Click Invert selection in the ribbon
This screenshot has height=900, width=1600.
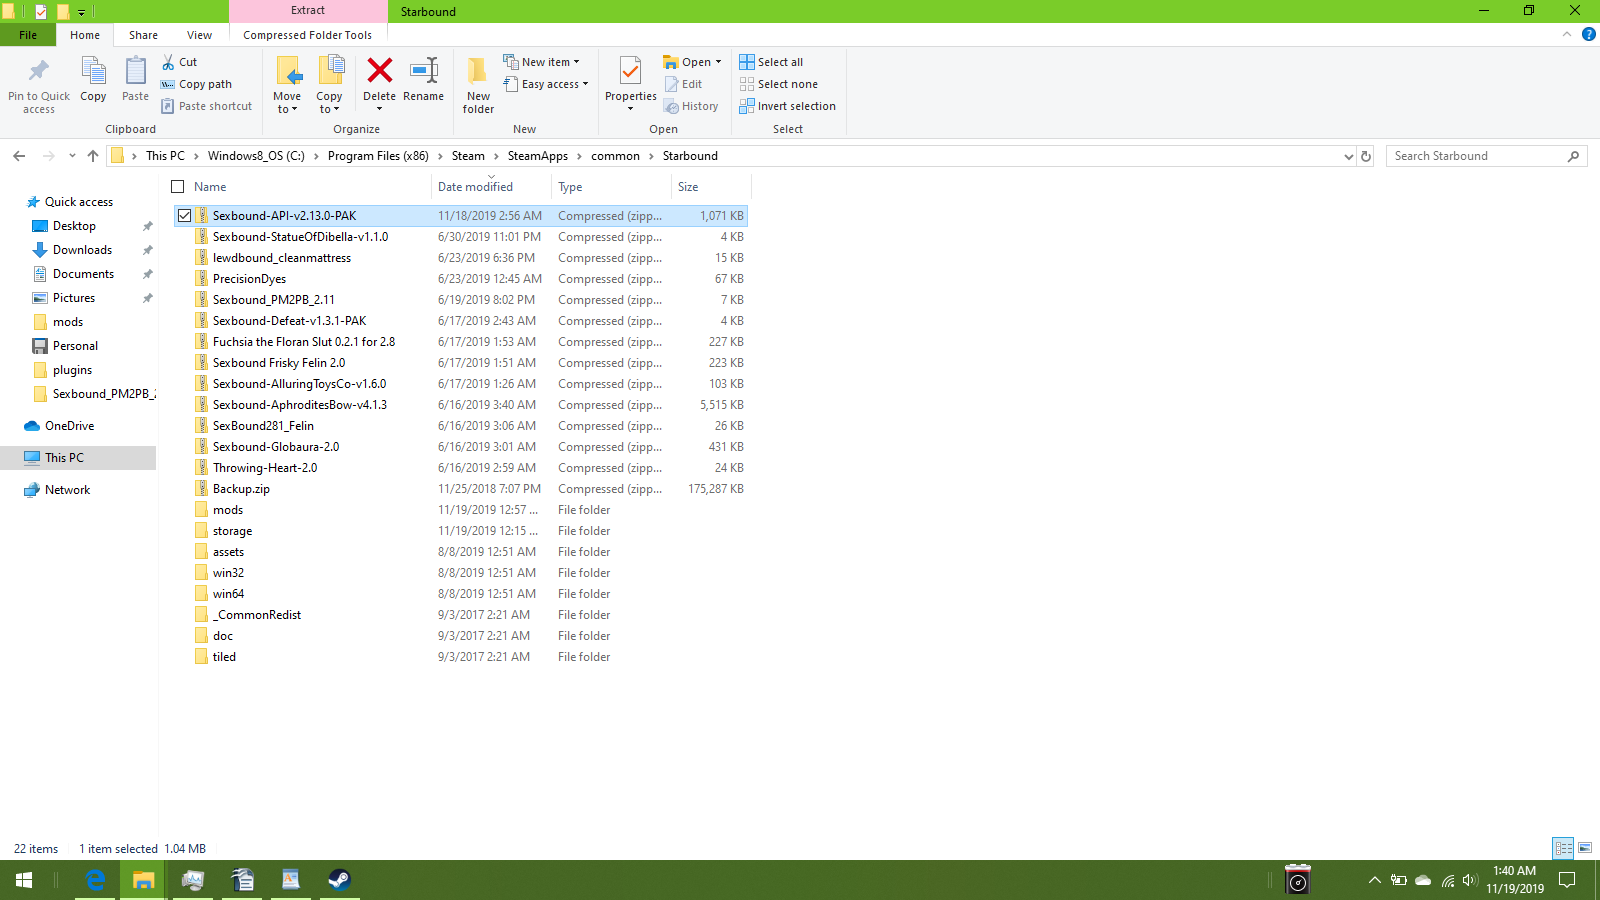(788, 106)
